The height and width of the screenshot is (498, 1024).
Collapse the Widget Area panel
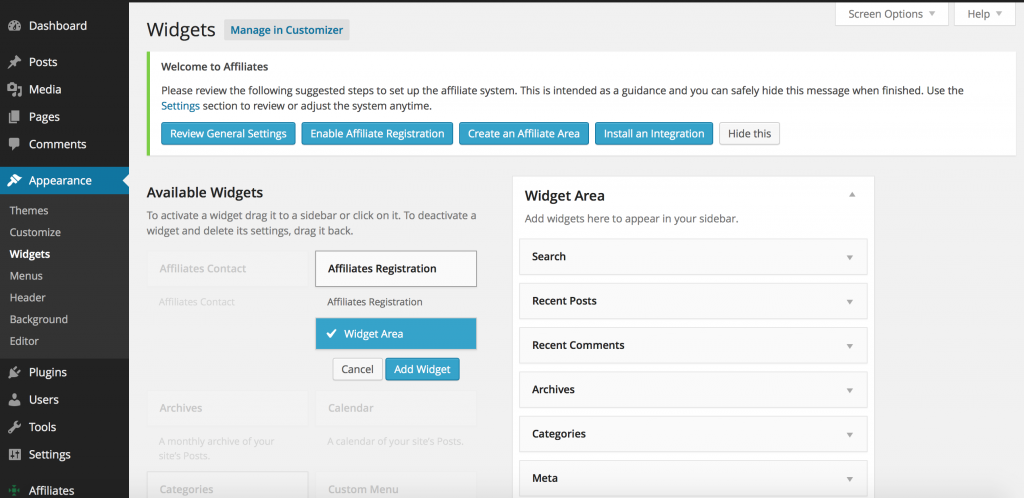852,195
